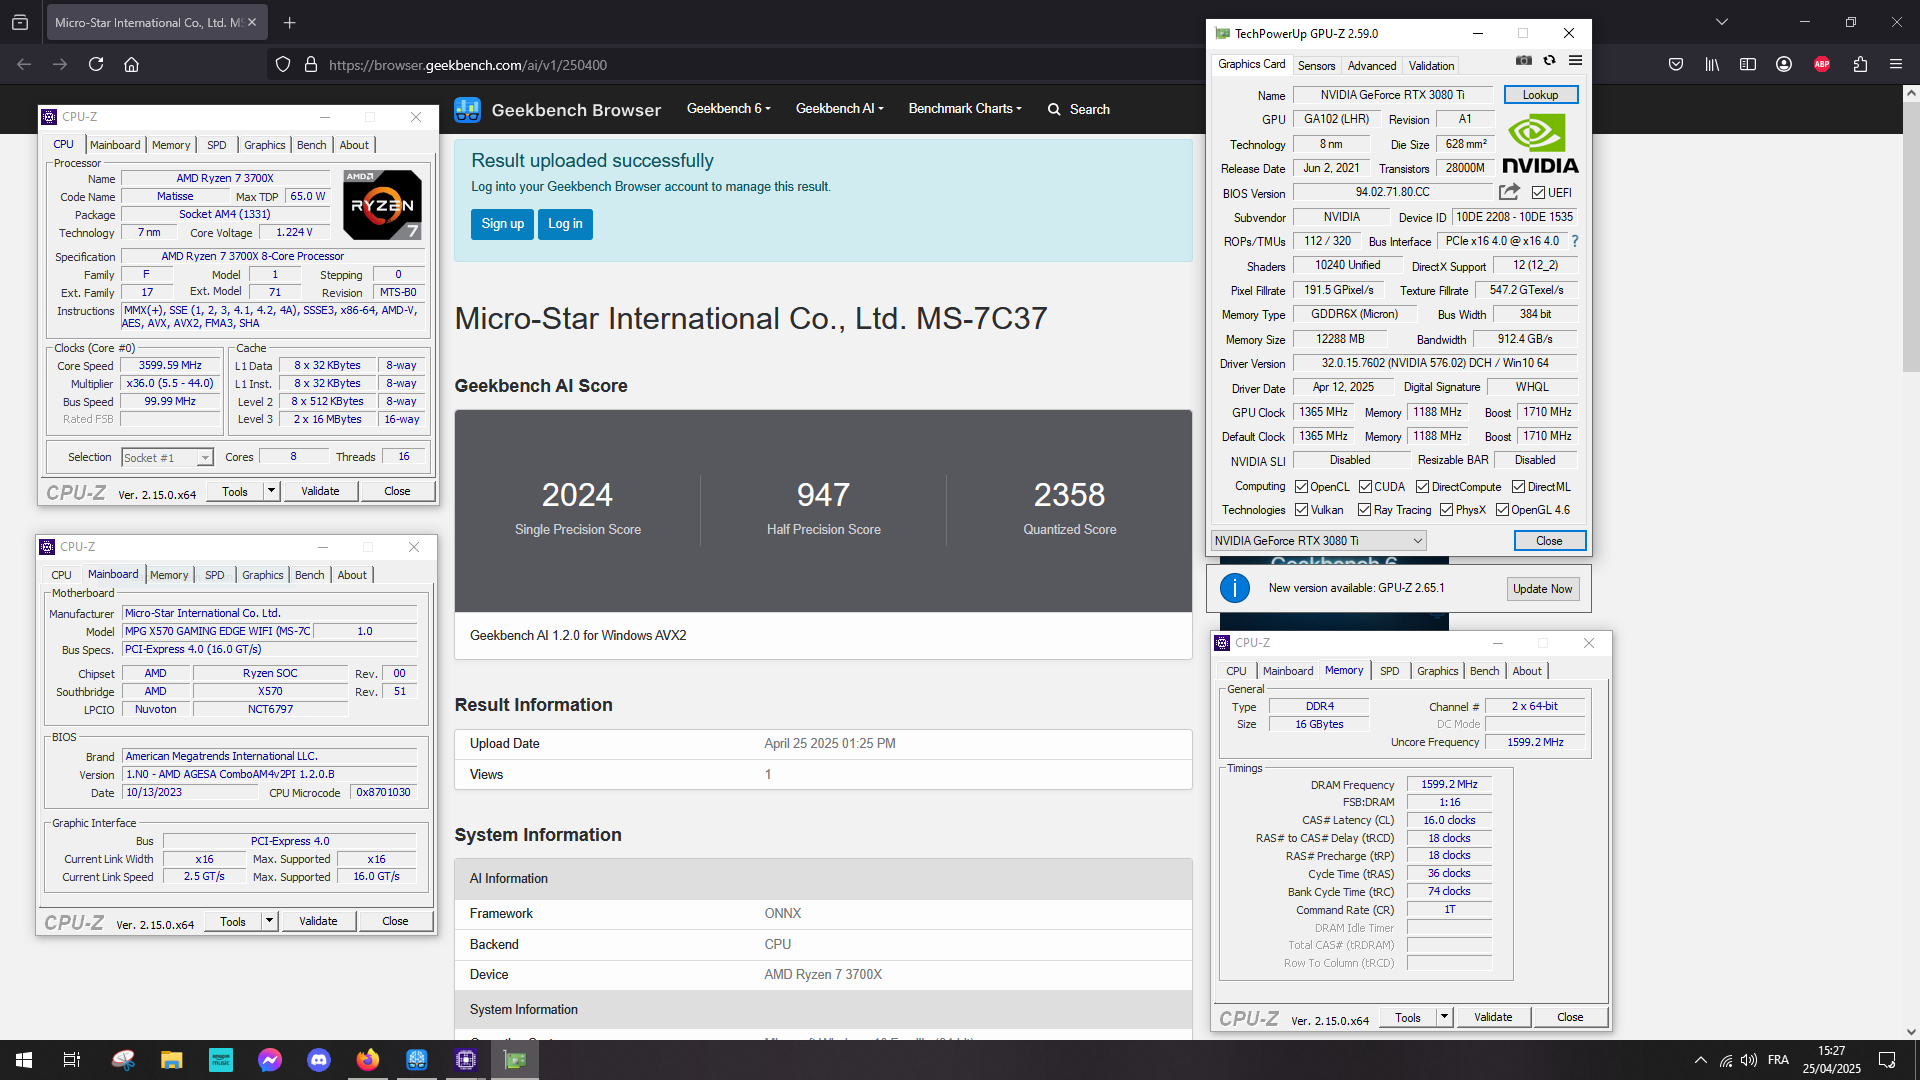The height and width of the screenshot is (1080, 1920).
Task: Click the GPU-Z screenshot camera icon
Action: coord(1523,61)
